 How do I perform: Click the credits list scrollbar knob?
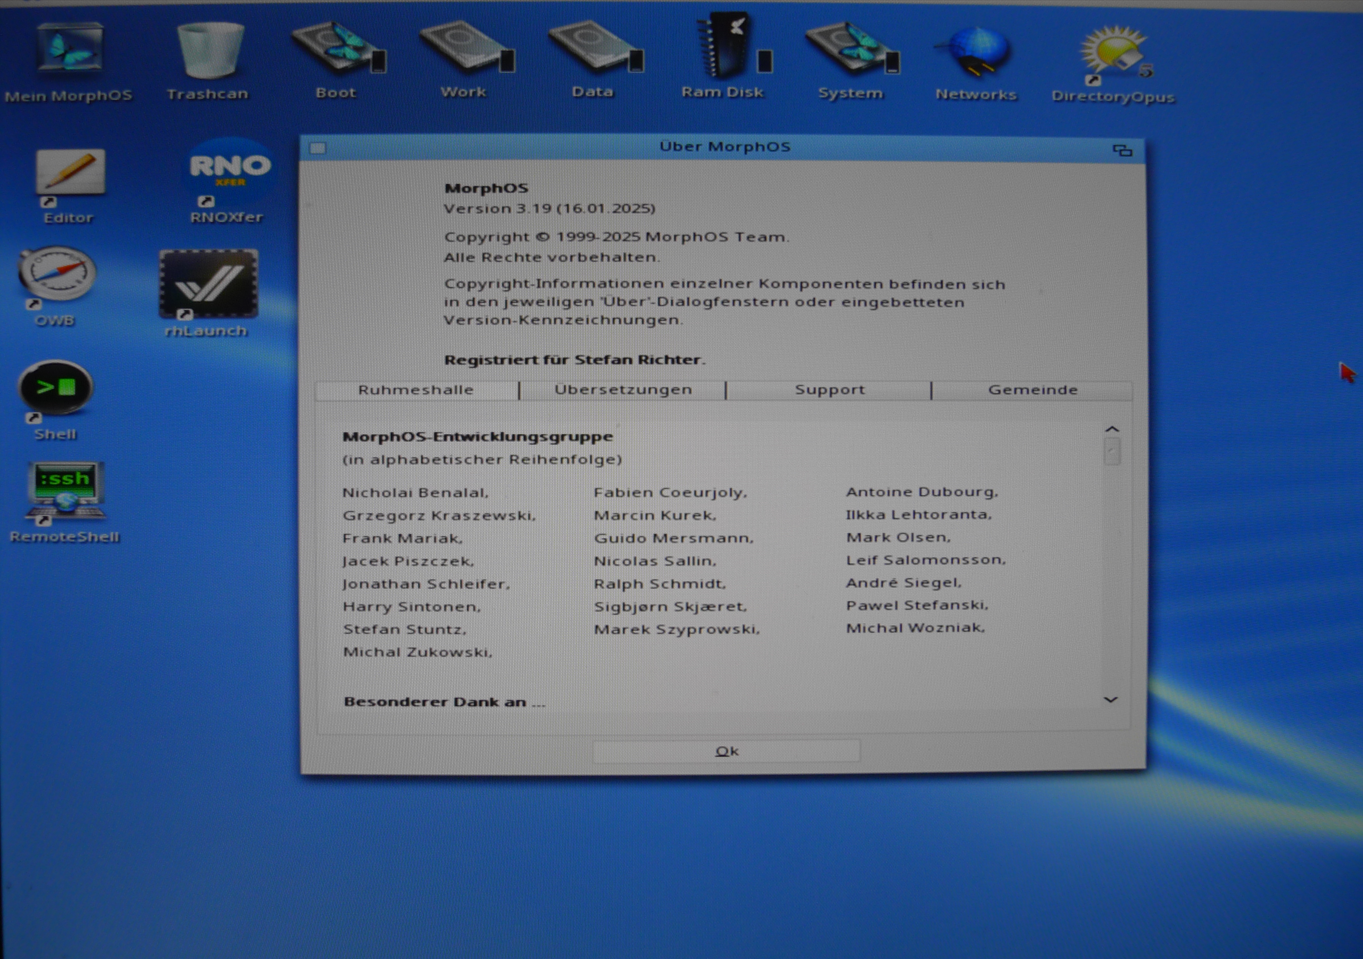1112,452
